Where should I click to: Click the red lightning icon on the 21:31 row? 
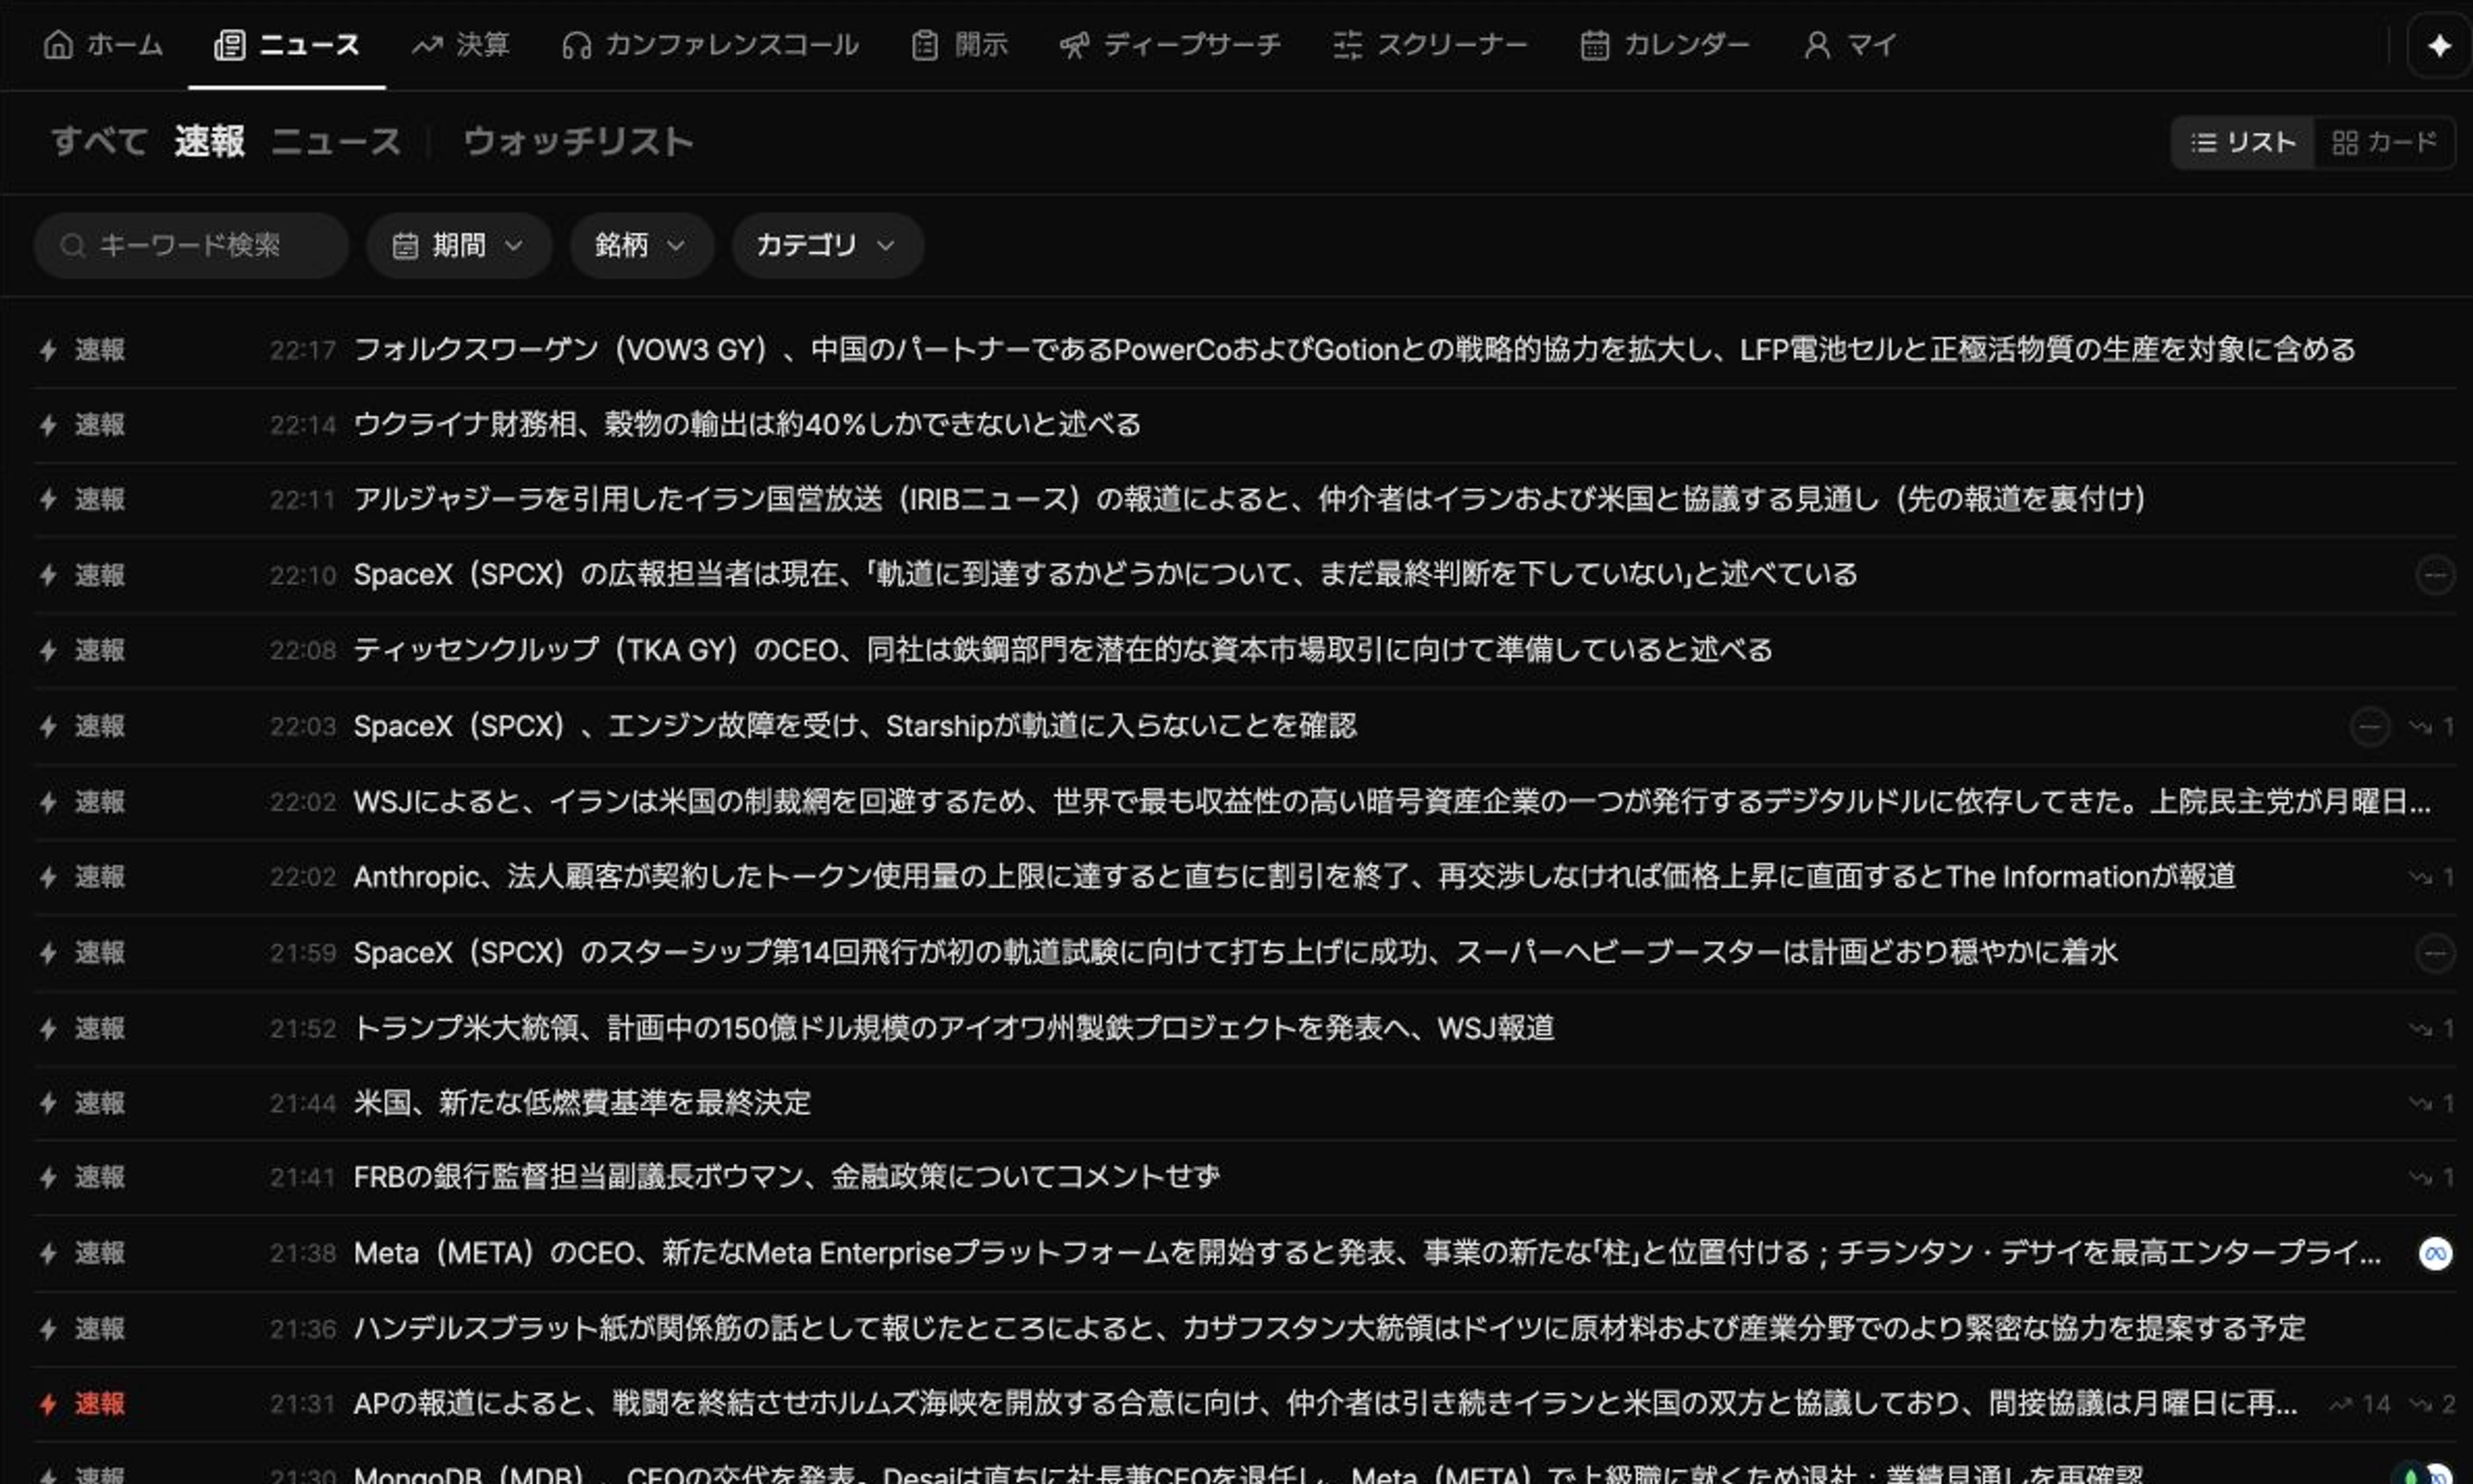(x=47, y=1404)
